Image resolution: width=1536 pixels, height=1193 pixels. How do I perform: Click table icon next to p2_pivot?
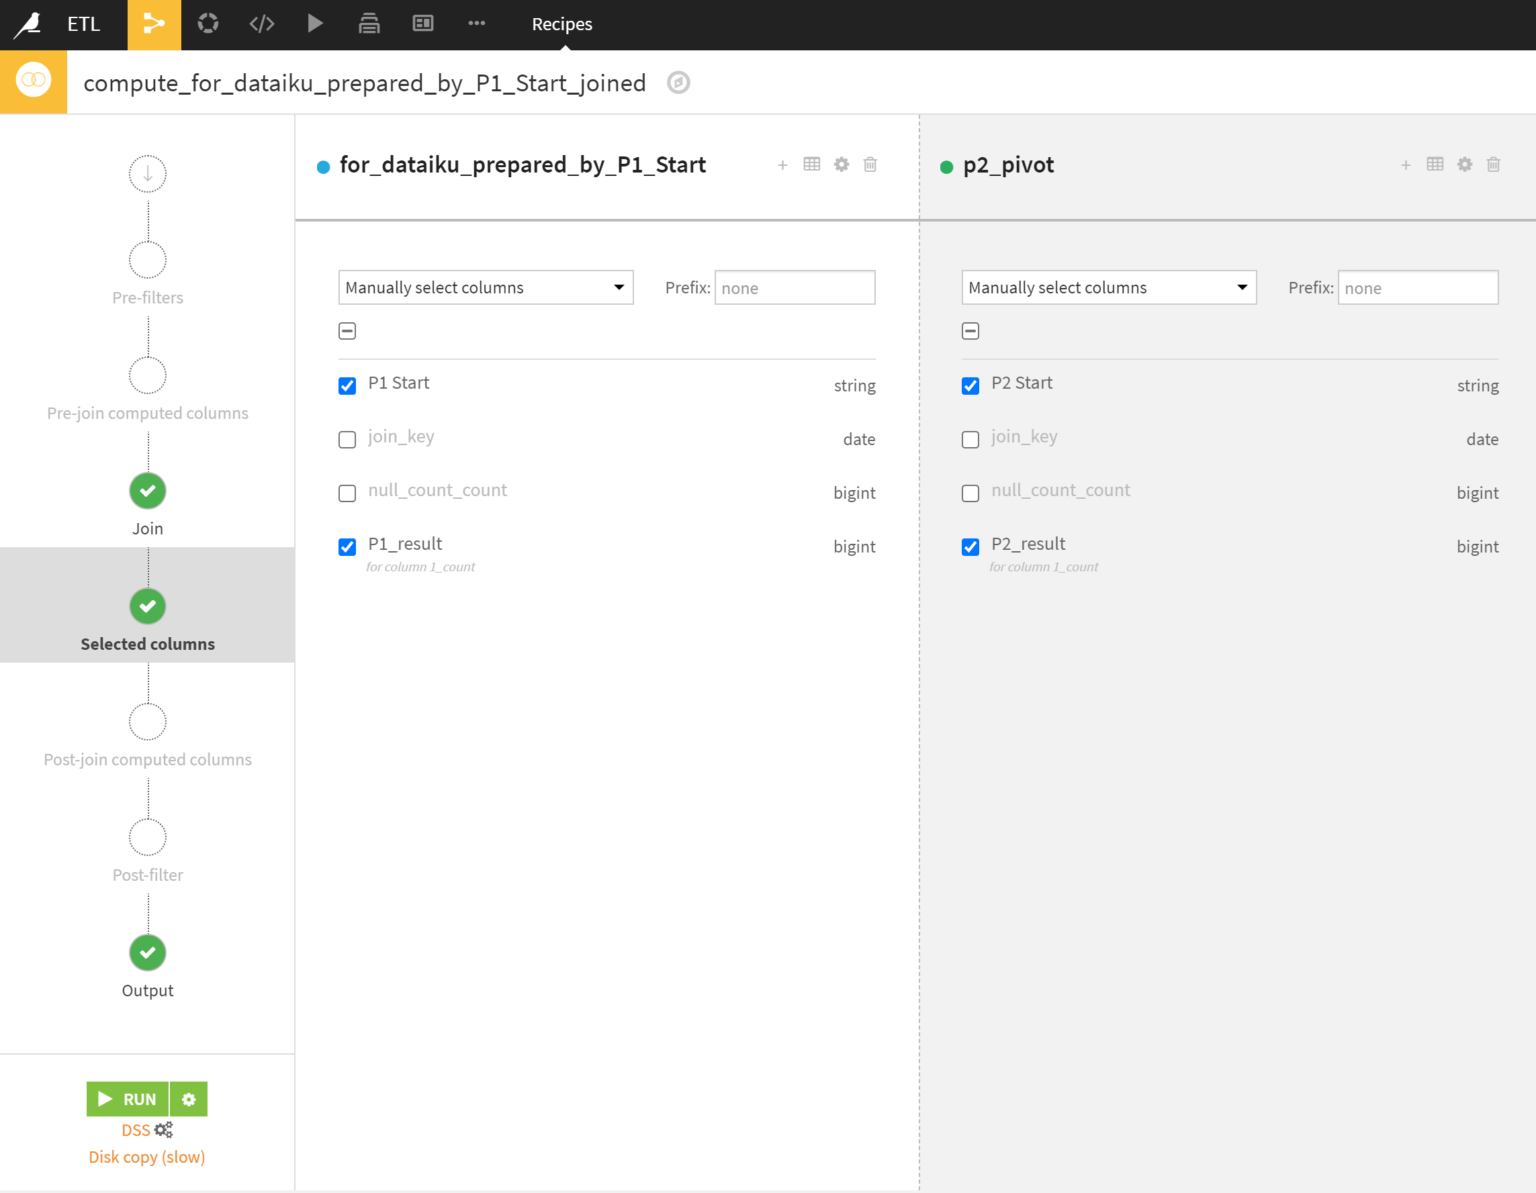pos(1435,165)
